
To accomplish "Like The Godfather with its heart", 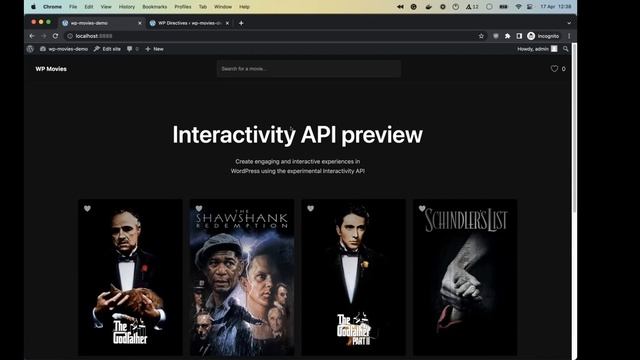I will click(87, 209).
